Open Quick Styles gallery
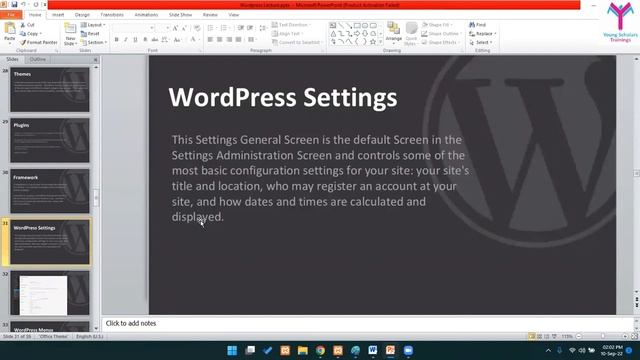640x360 pixels. (x=411, y=33)
